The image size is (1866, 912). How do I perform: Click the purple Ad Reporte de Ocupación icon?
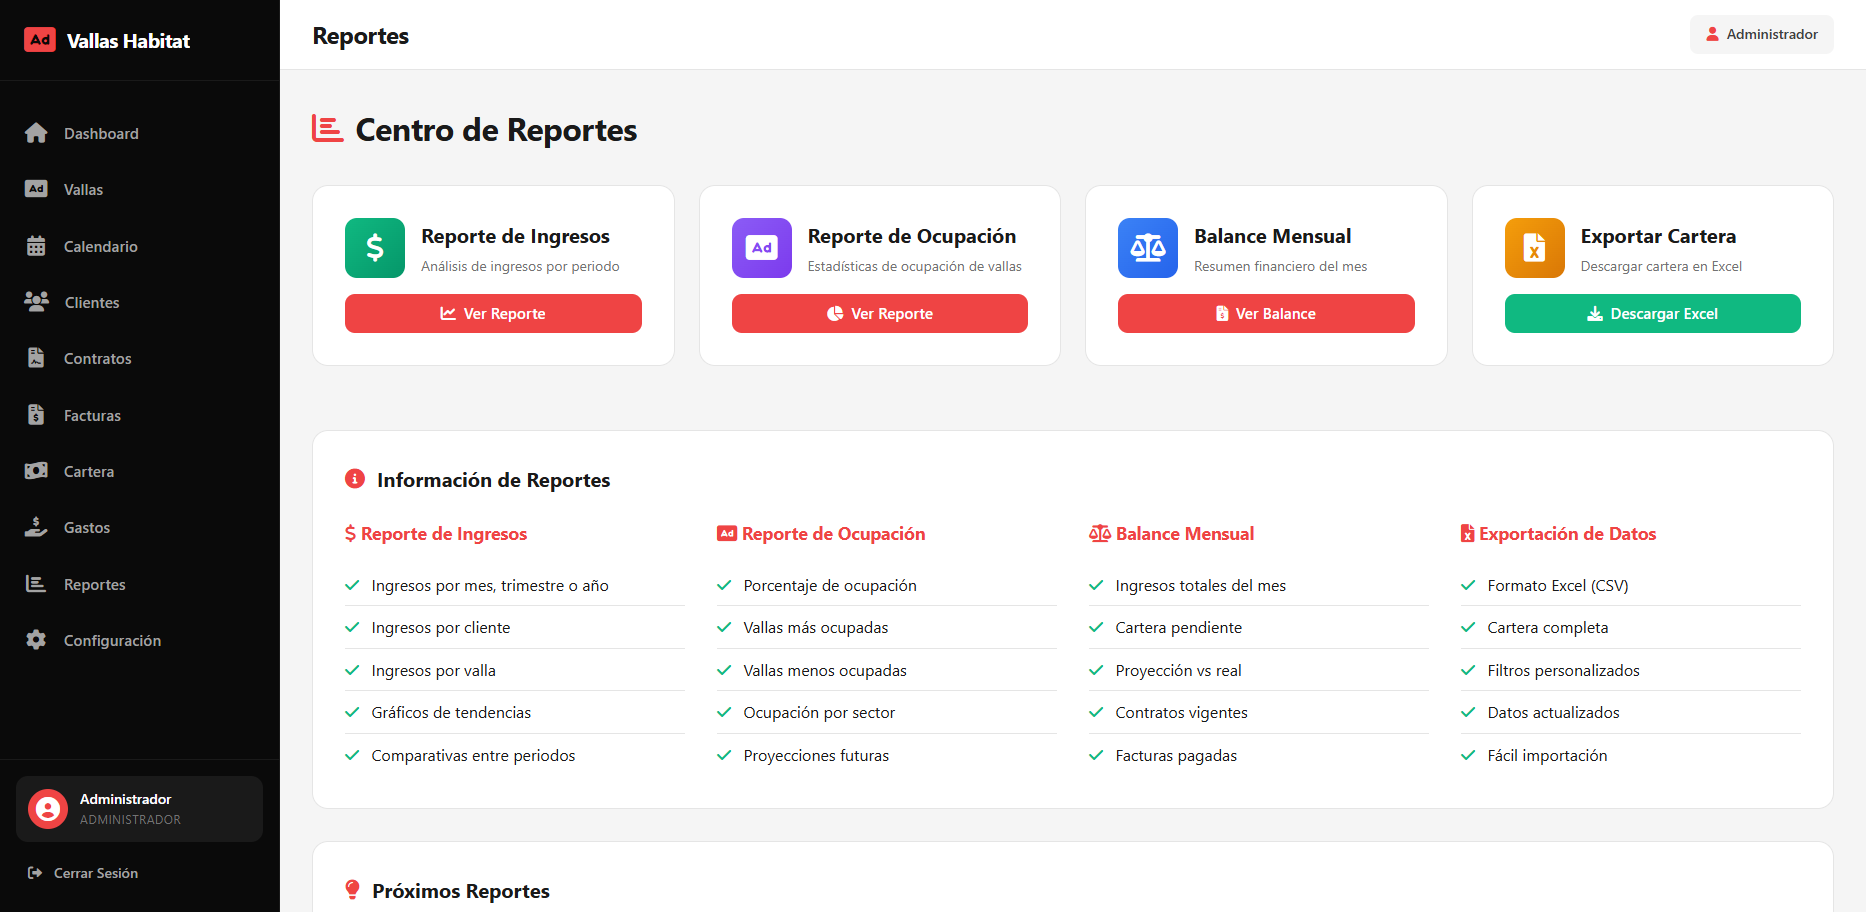click(x=761, y=248)
